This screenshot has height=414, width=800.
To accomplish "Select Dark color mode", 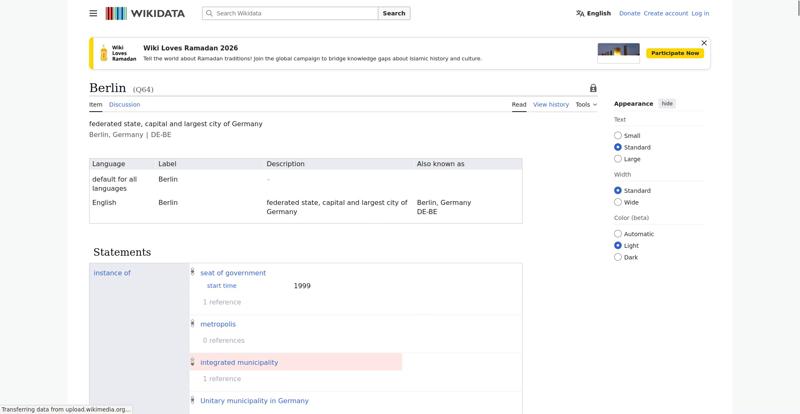I will click(x=618, y=257).
